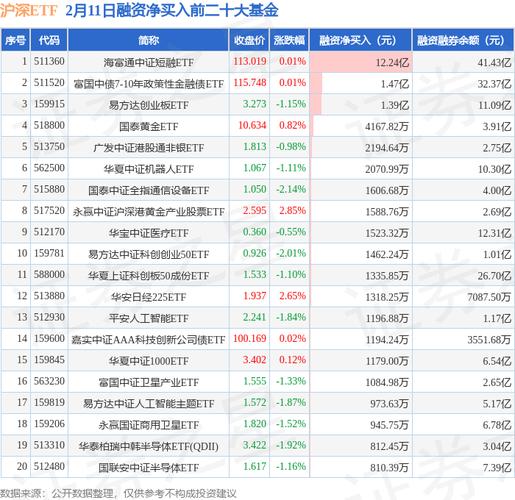Click the 数据来源 disclaimer footer text
The image size is (515, 500).
[118, 493]
